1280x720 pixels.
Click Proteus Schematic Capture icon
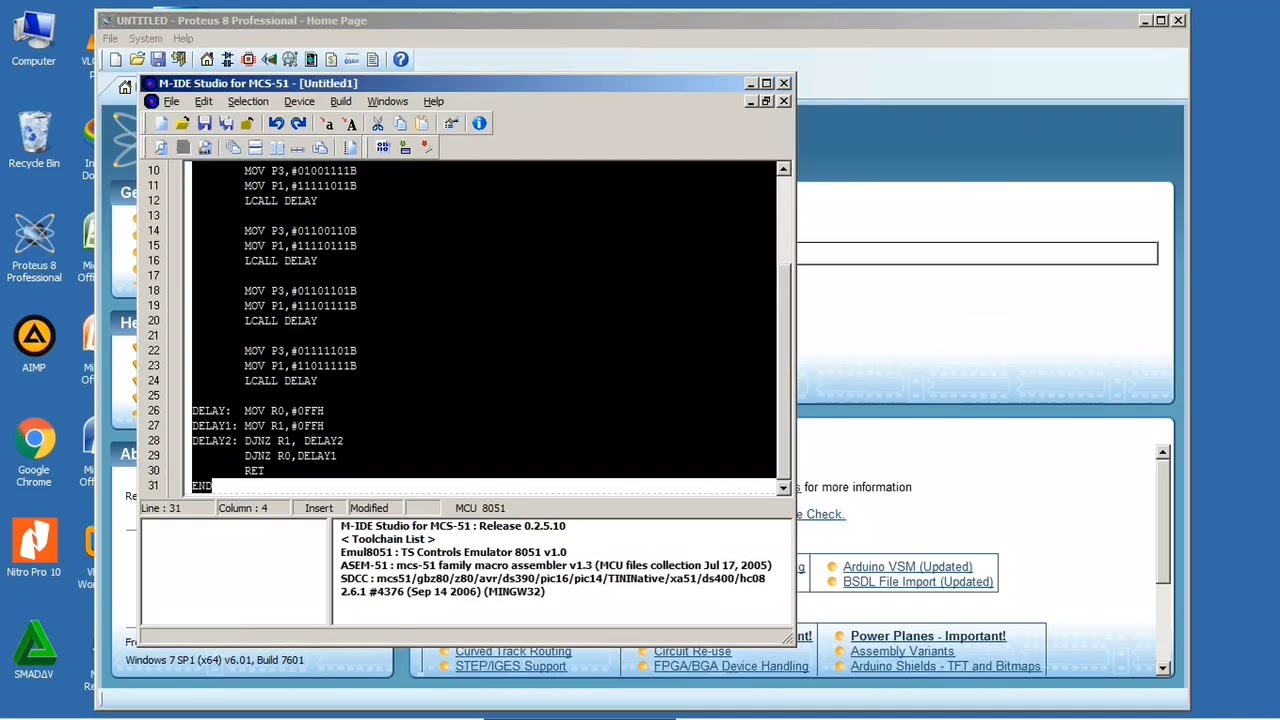point(227,60)
